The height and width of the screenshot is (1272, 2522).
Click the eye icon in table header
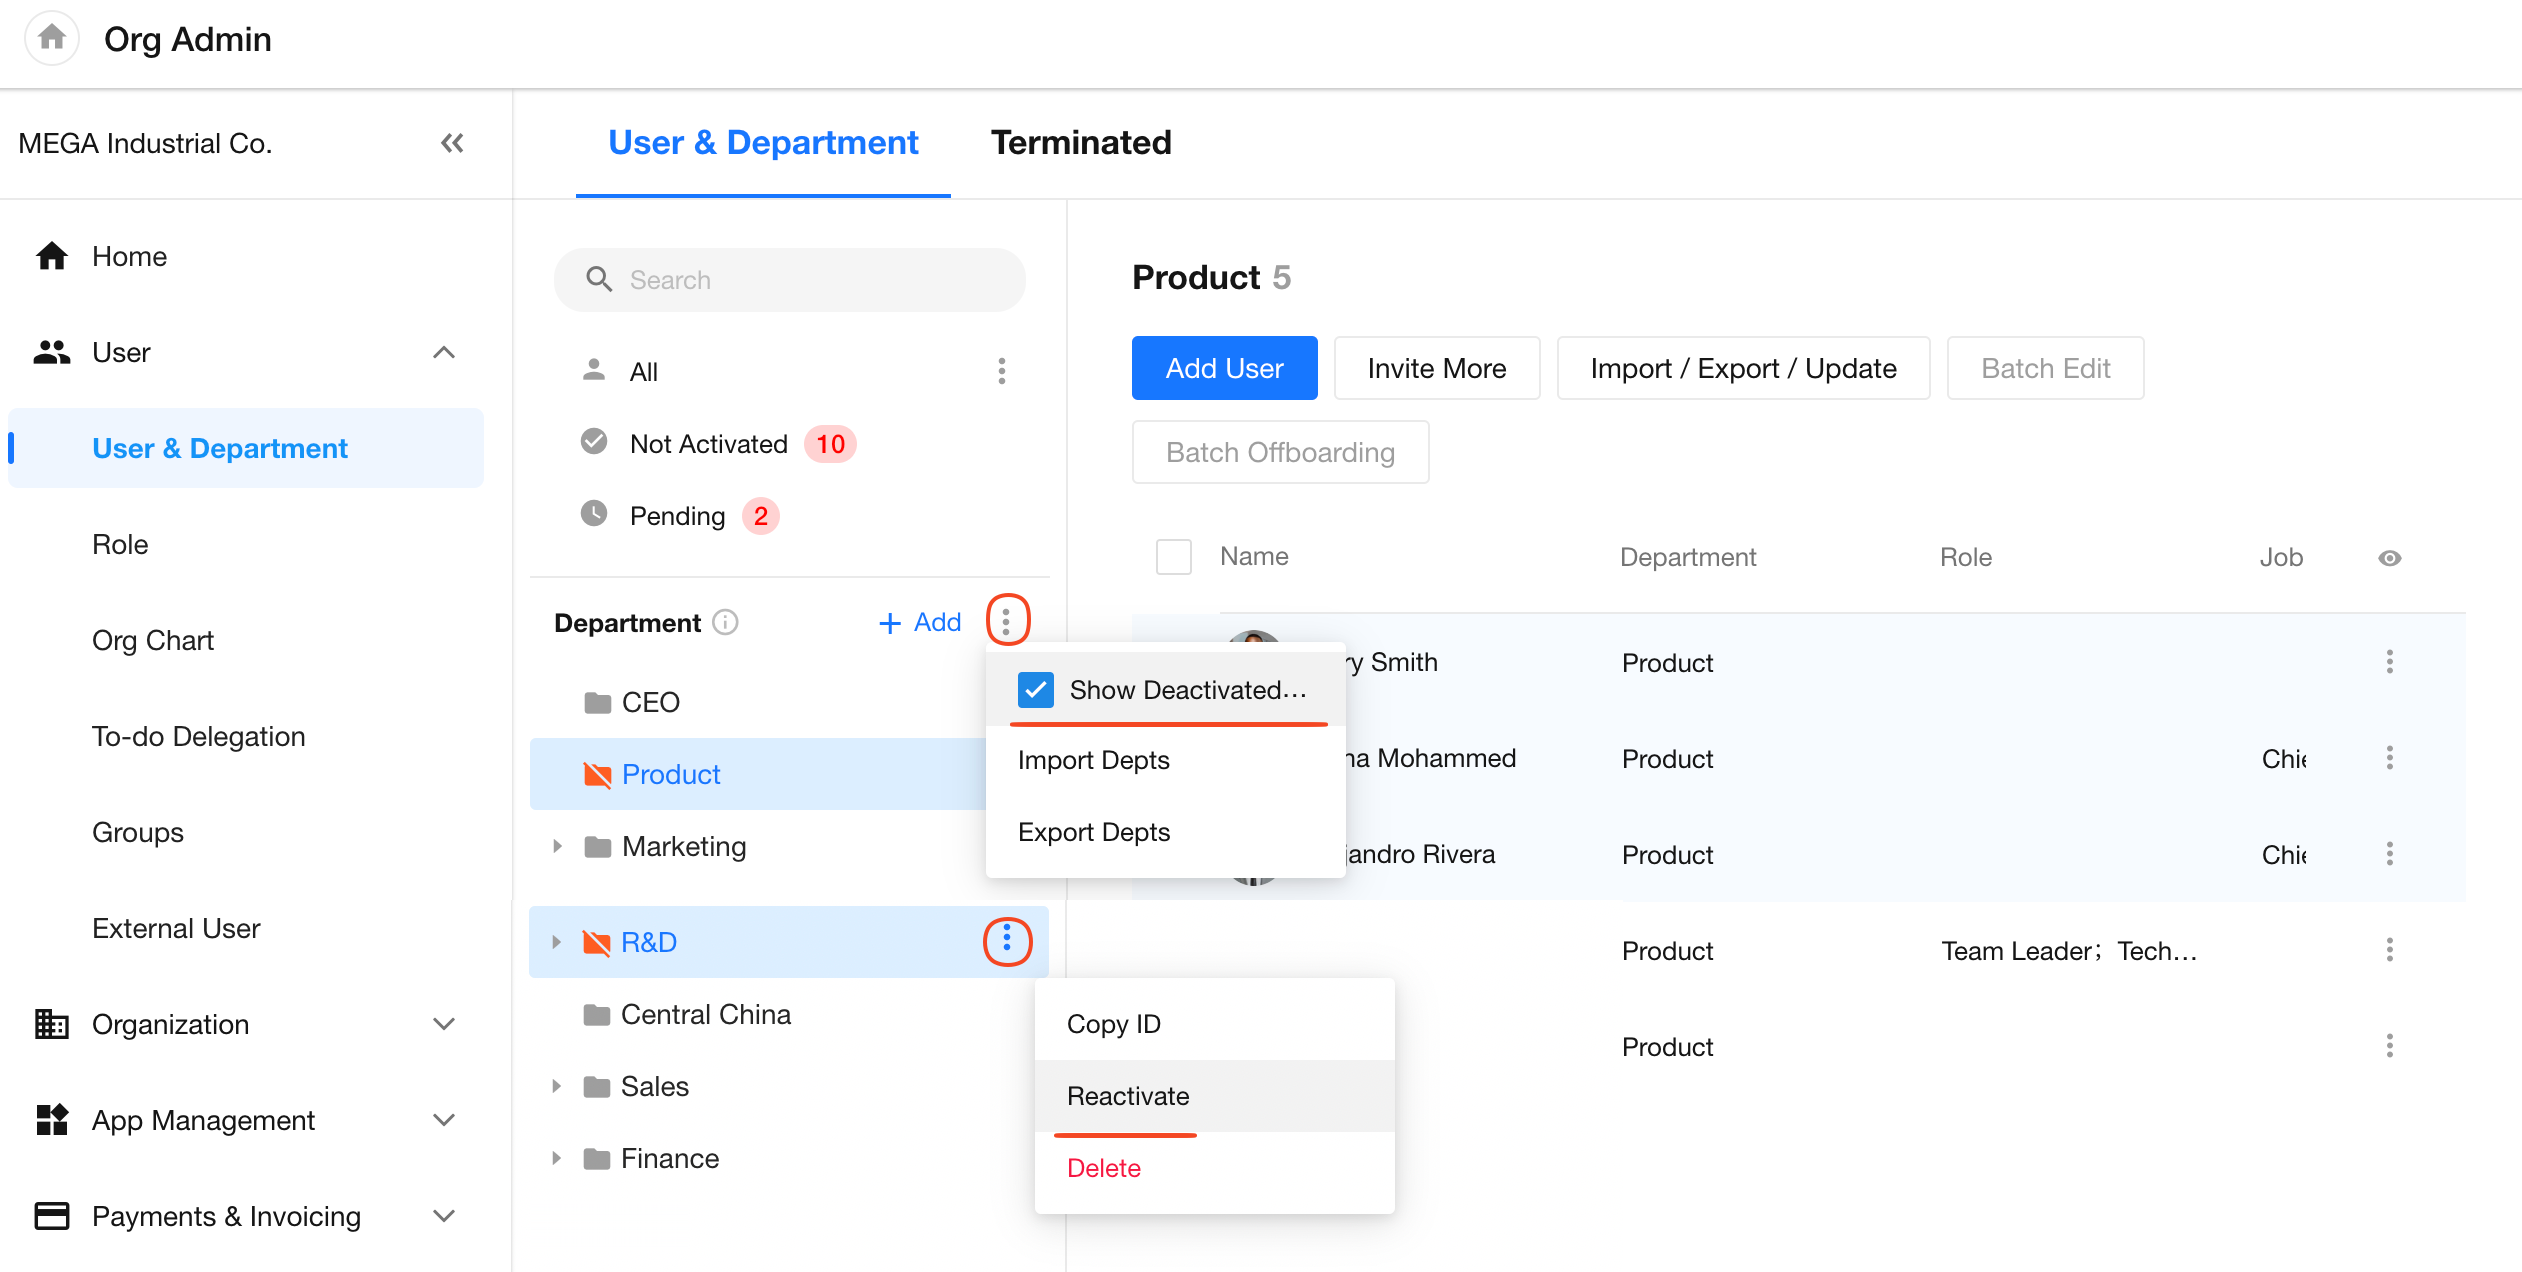tap(2389, 558)
